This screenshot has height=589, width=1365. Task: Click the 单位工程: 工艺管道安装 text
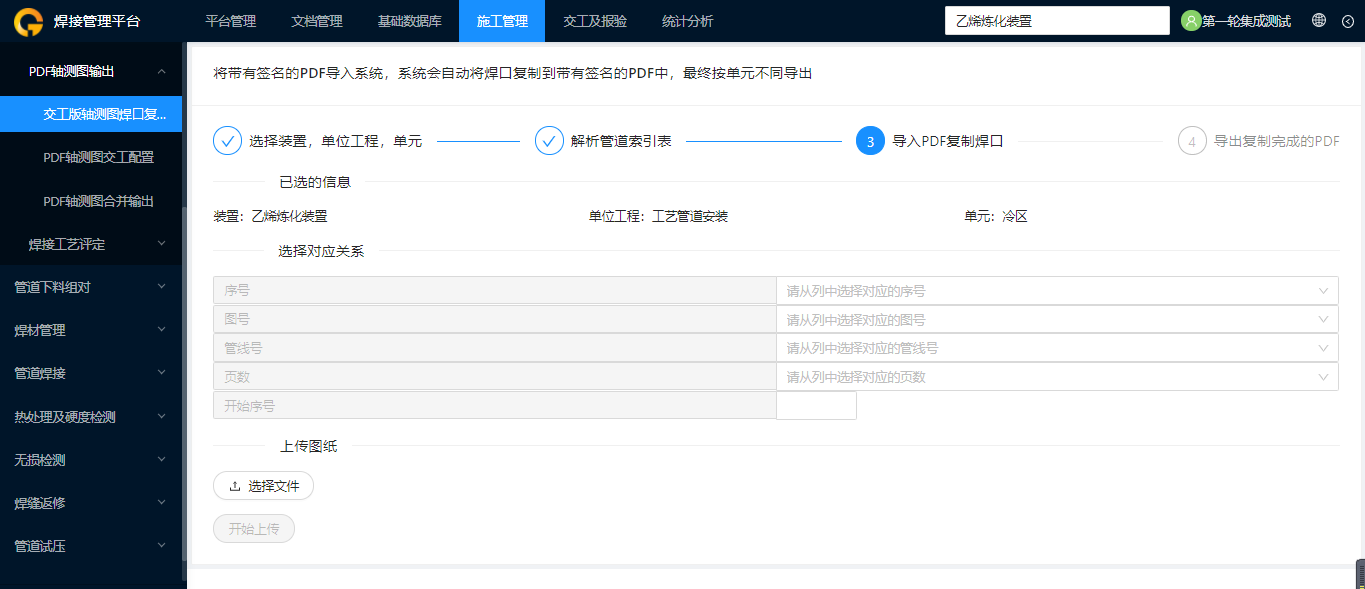pyautogui.click(x=658, y=216)
